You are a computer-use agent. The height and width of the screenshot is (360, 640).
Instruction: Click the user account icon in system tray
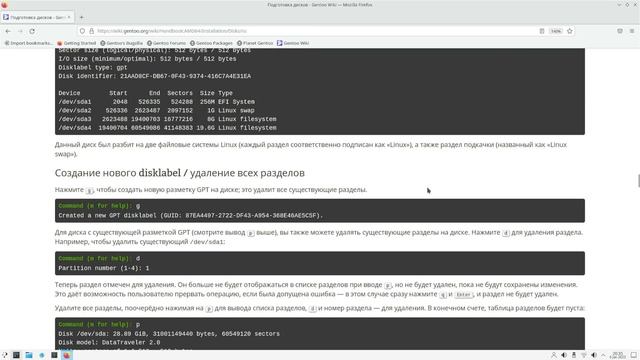[554, 355]
